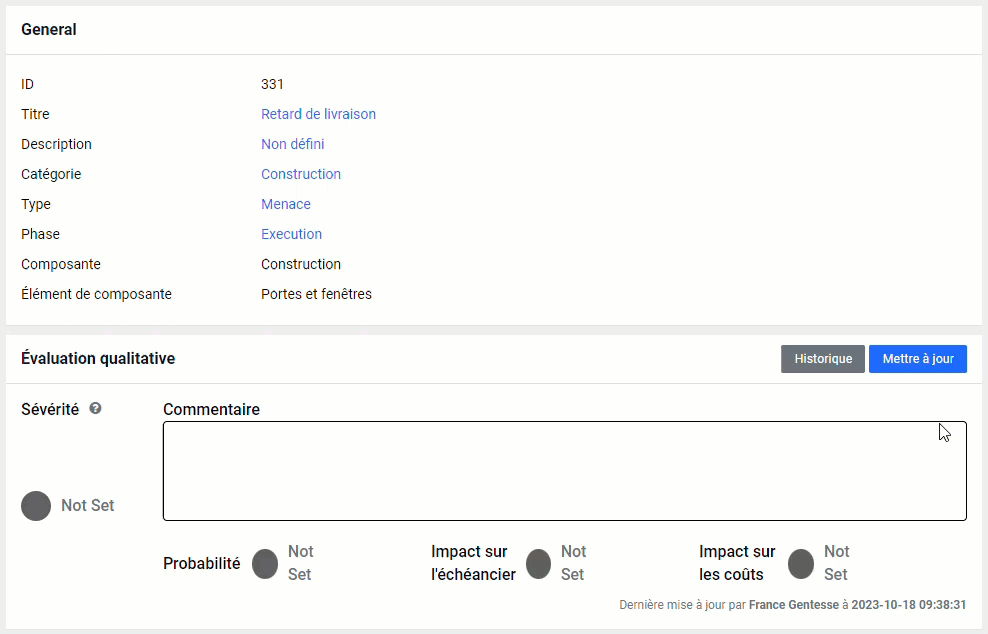988x634 pixels.
Task: Click the Portes et fenêtres element value
Action: tap(316, 294)
